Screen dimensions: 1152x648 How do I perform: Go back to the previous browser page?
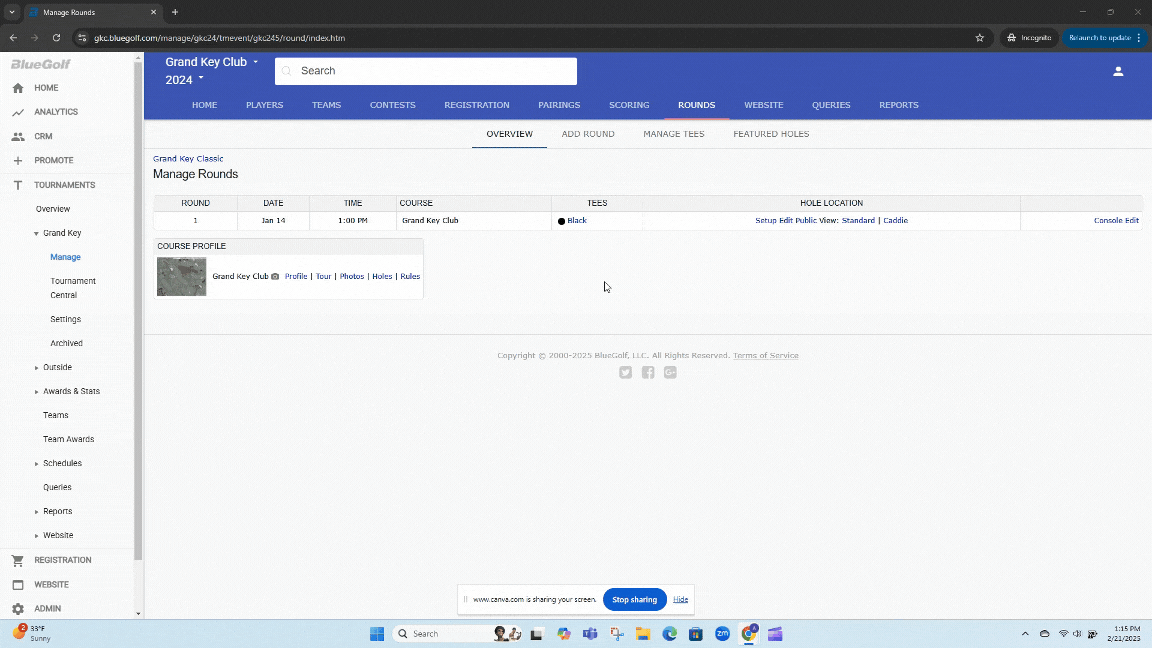[13, 37]
